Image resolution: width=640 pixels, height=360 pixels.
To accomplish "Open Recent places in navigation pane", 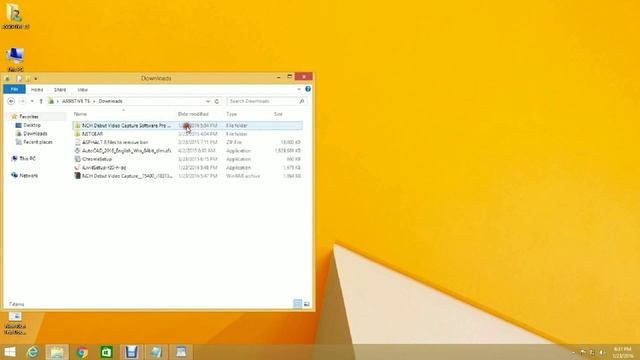I will click(38, 142).
